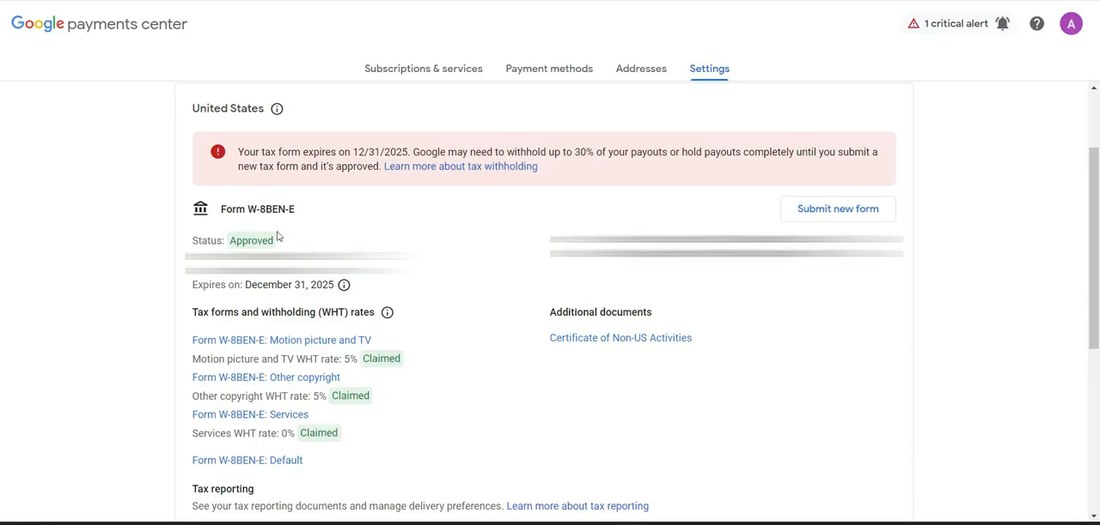This screenshot has width=1100, height=525.
Task: Open Certificate of Non-US Activities document
Action: point(621,338)
